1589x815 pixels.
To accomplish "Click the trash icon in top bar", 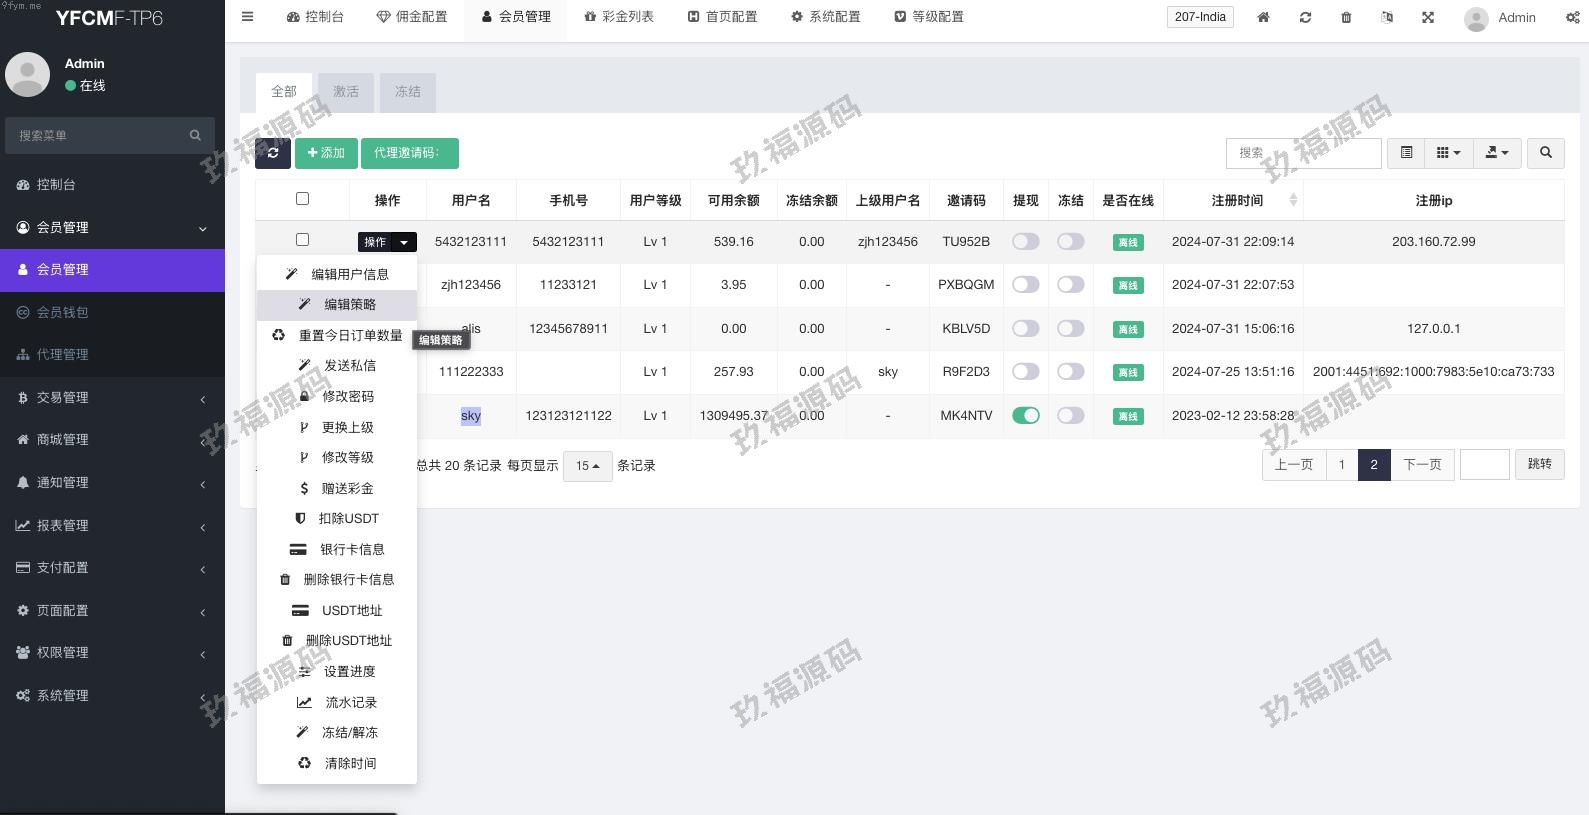I will pyautogui.click(x=1346, y=17).
